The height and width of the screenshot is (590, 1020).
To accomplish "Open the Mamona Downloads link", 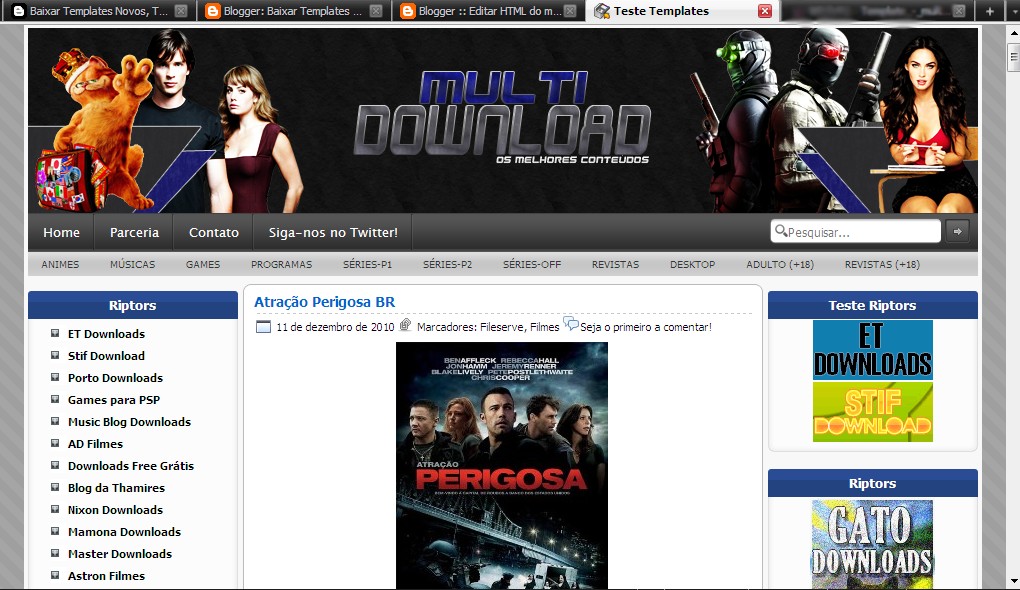I will click(x=125, y=531).
